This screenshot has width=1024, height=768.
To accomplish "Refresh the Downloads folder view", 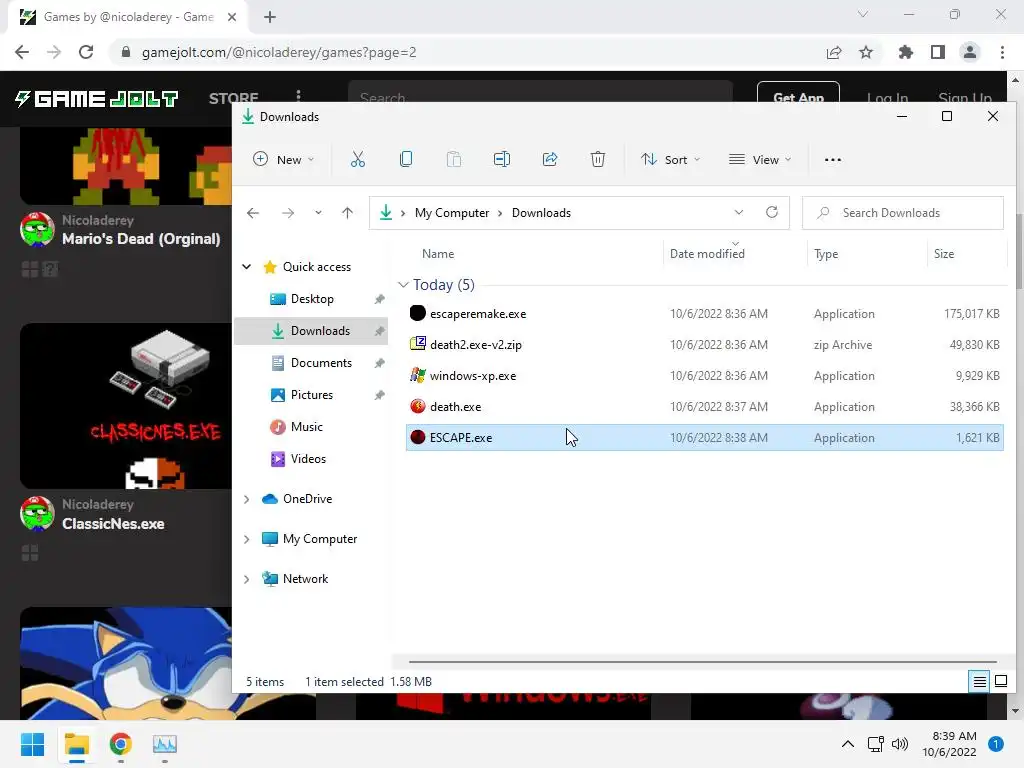I will click(772, 212).
